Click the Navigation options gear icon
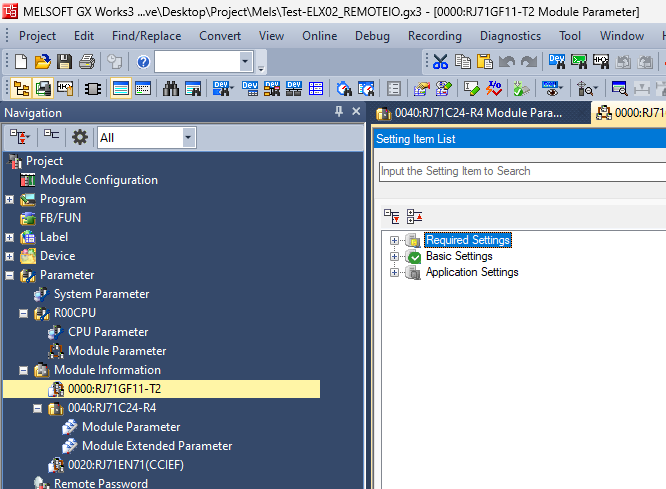666x489 pixels. pos(79,137)
